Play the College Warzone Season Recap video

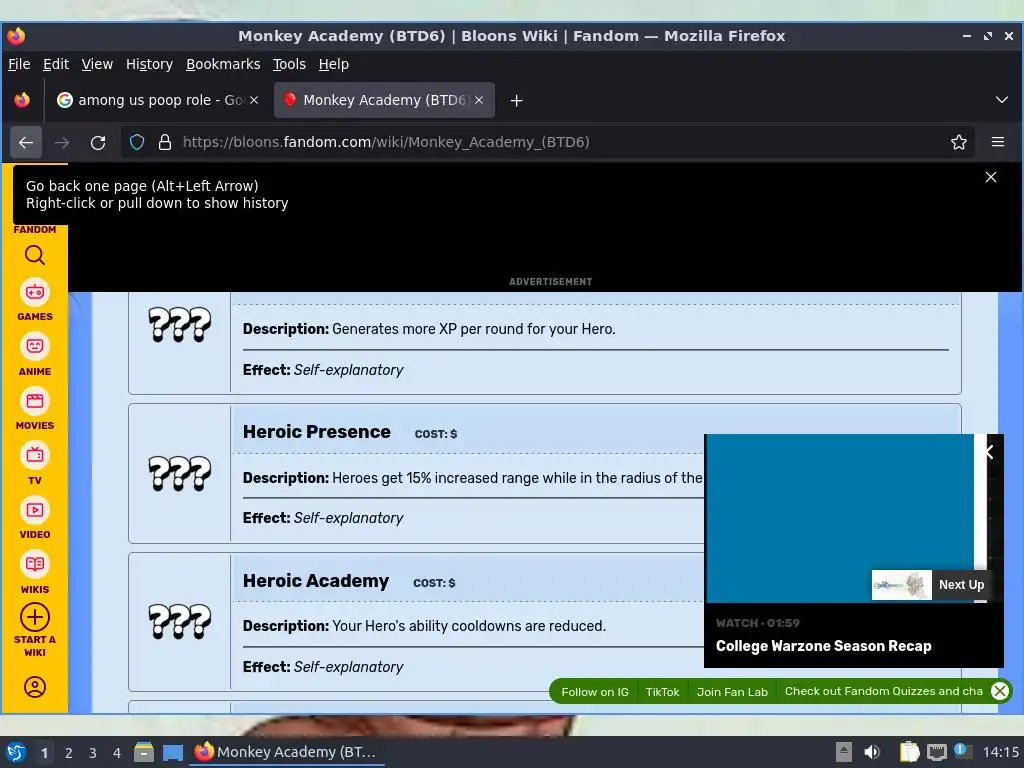(x=840, y=519)
